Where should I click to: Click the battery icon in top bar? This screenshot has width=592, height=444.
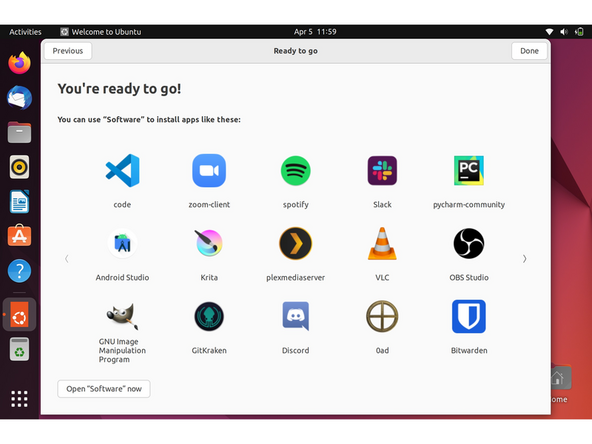(579, 32)
